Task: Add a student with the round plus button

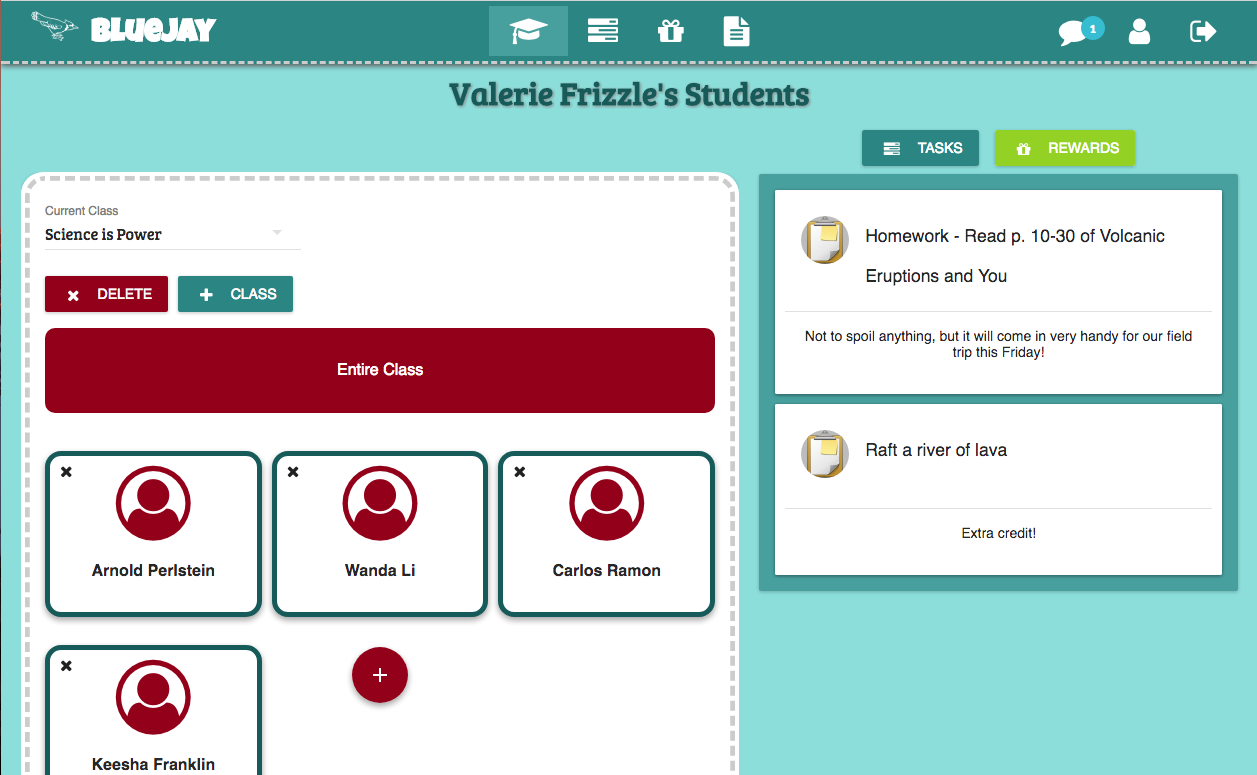Action: (x=380, y=675)
